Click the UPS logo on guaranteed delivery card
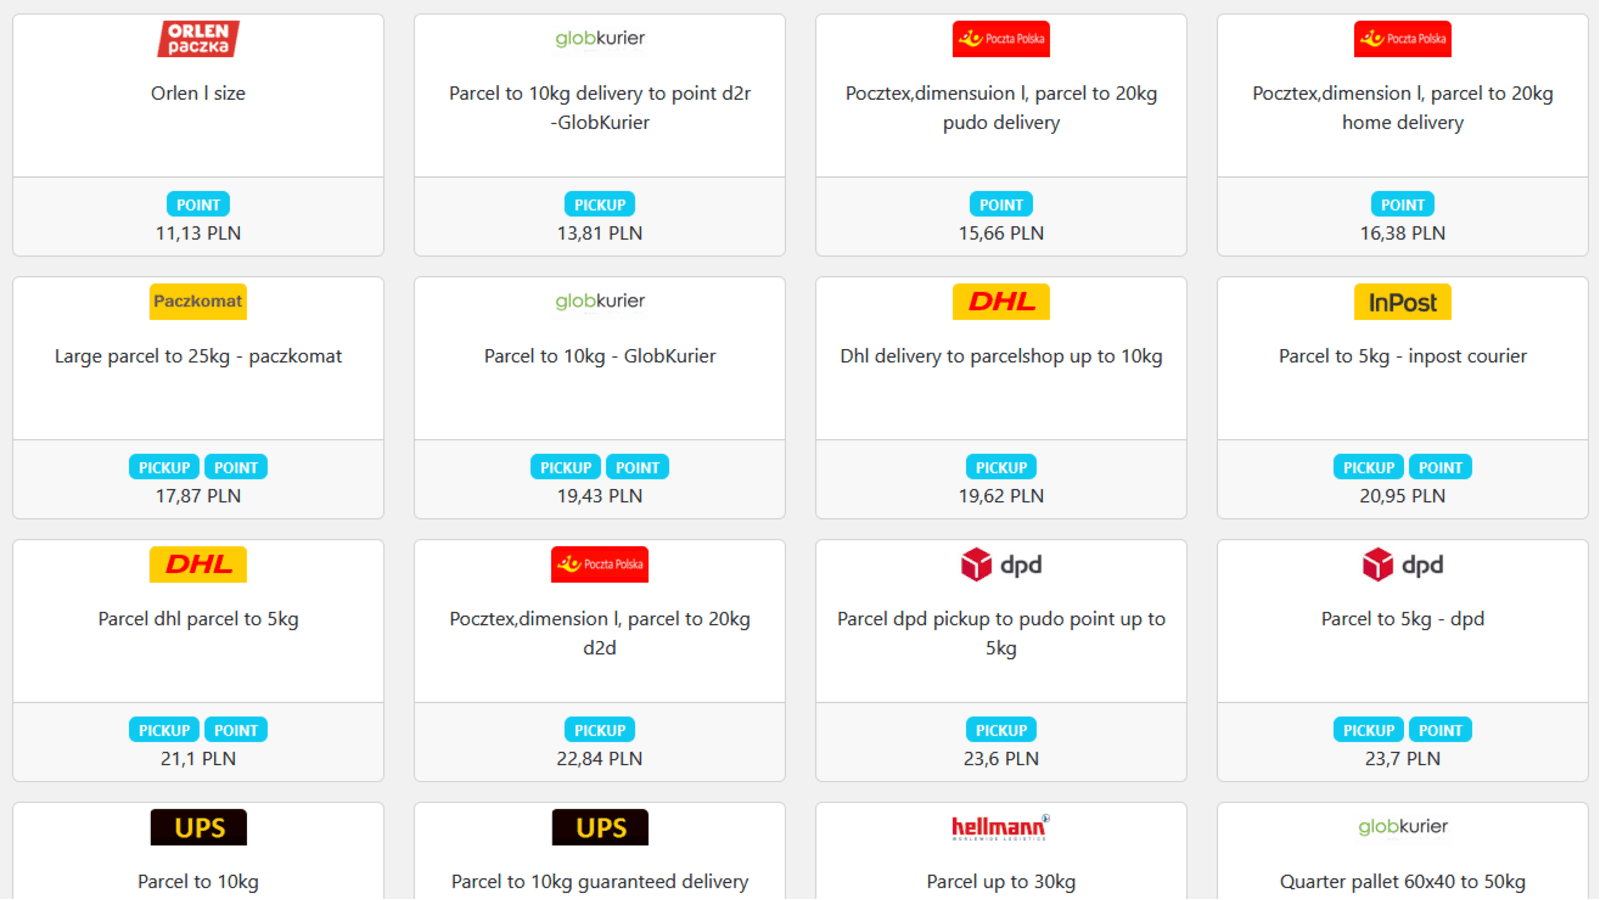Image resolution: width=1600 pixels, height=900 pixels. 600,828
